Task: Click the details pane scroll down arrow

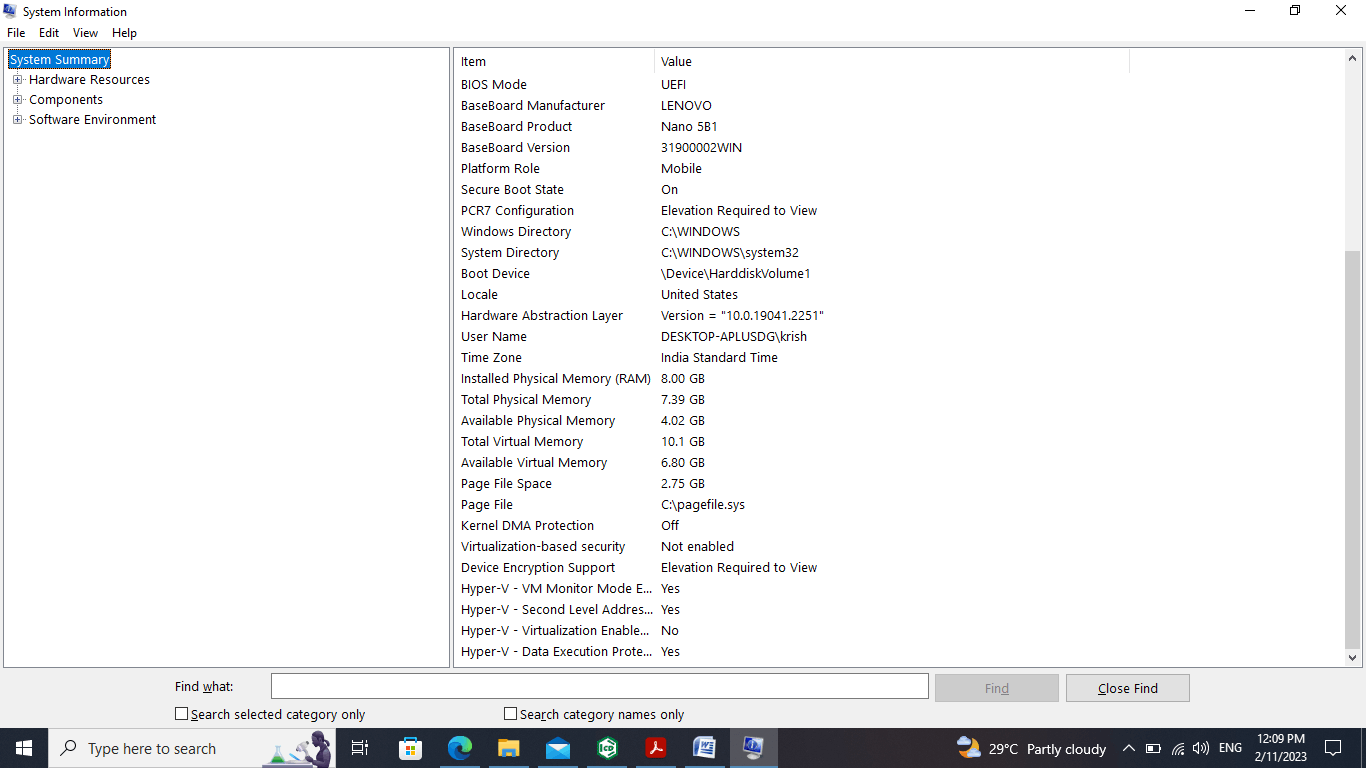Action: (x=1353, y=658)
